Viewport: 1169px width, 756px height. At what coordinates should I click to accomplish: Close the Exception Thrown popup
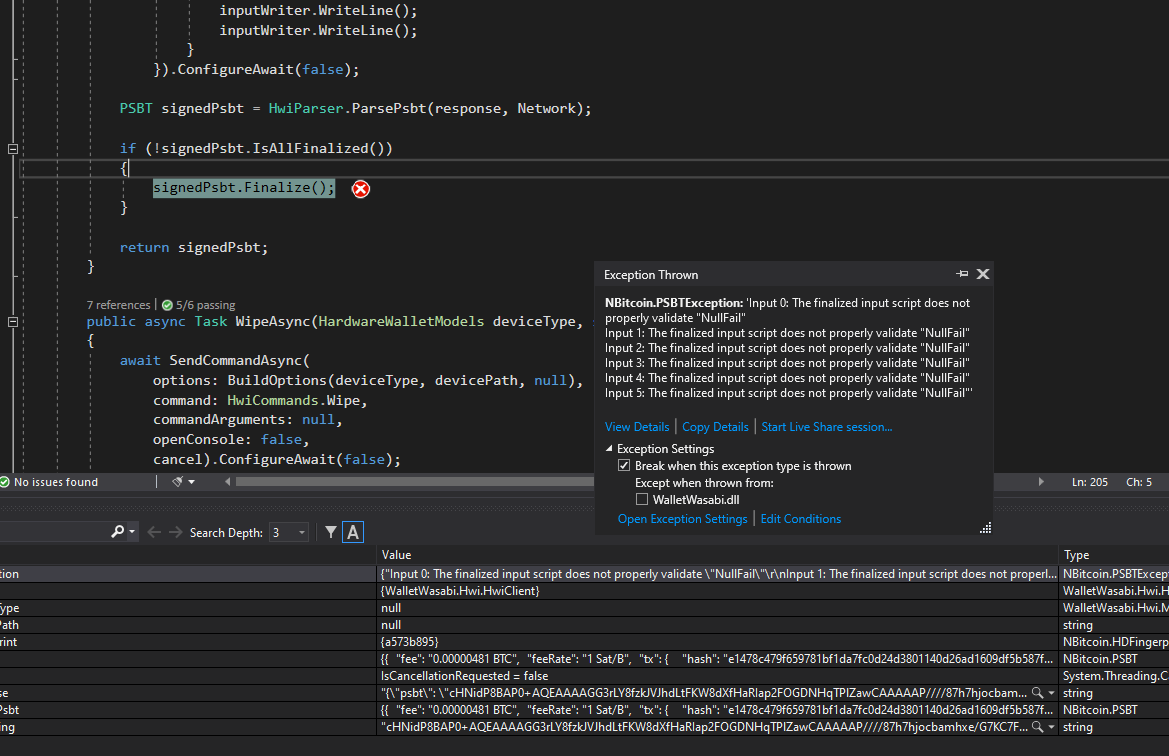coord(983,274)
